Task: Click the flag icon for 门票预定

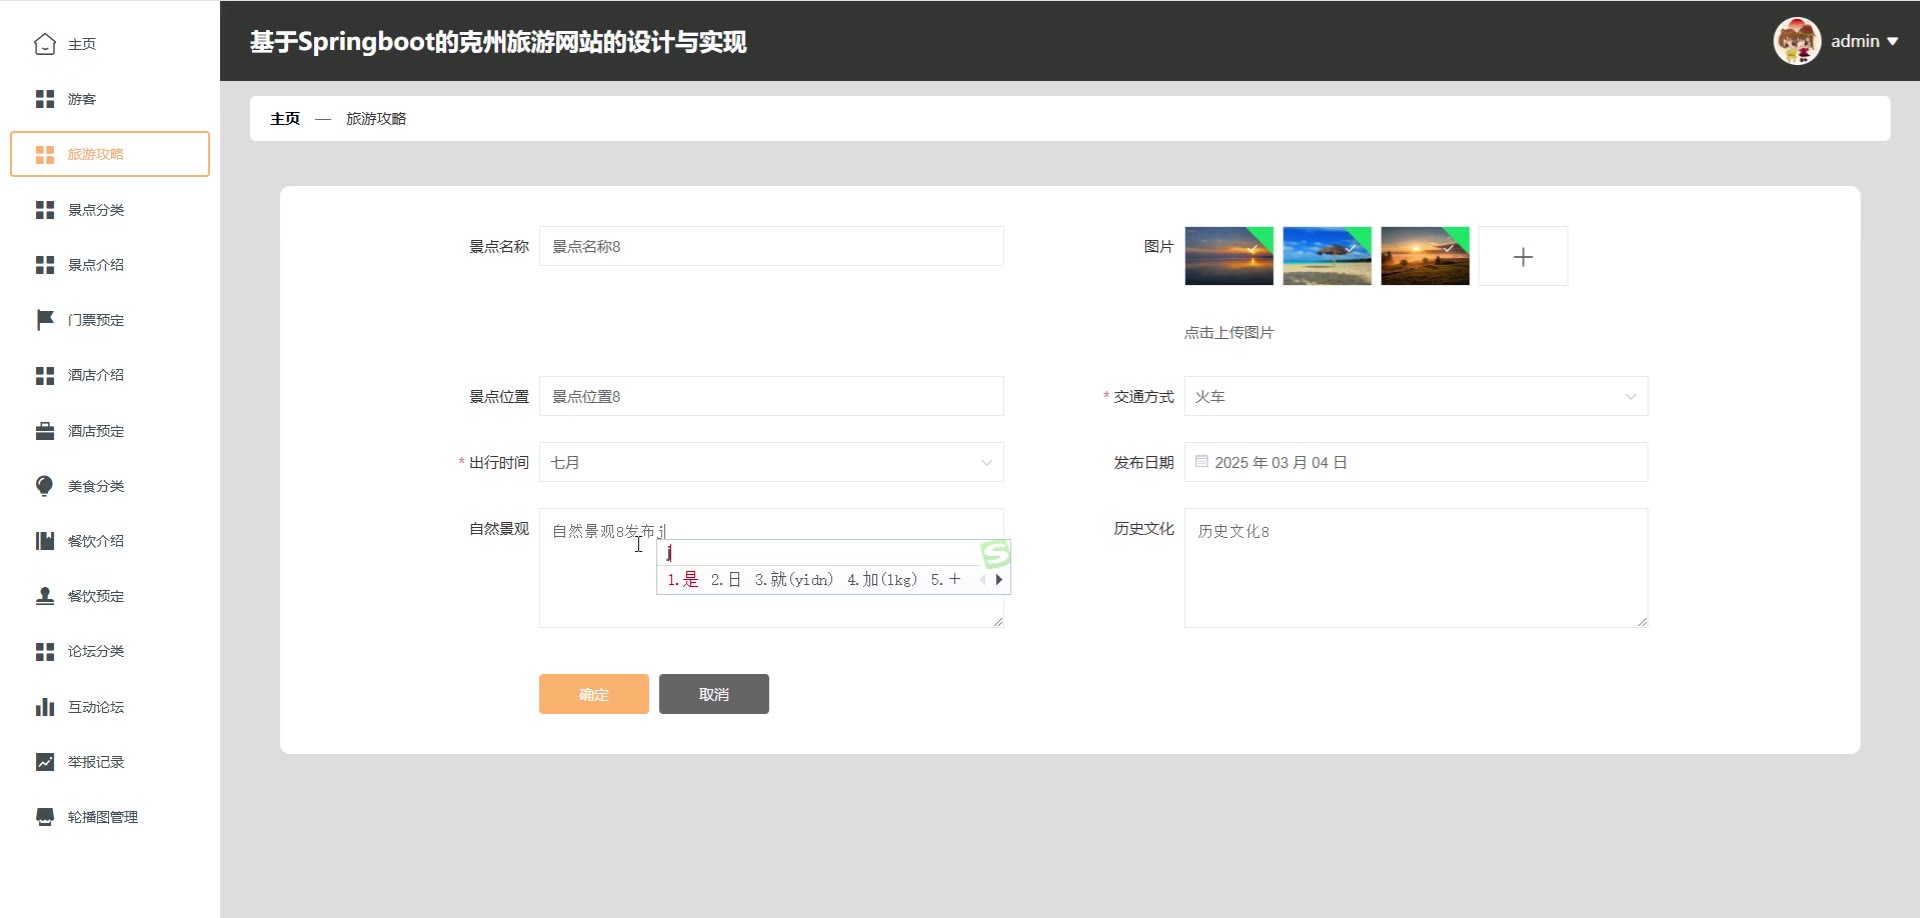Action: click(45, 320)
